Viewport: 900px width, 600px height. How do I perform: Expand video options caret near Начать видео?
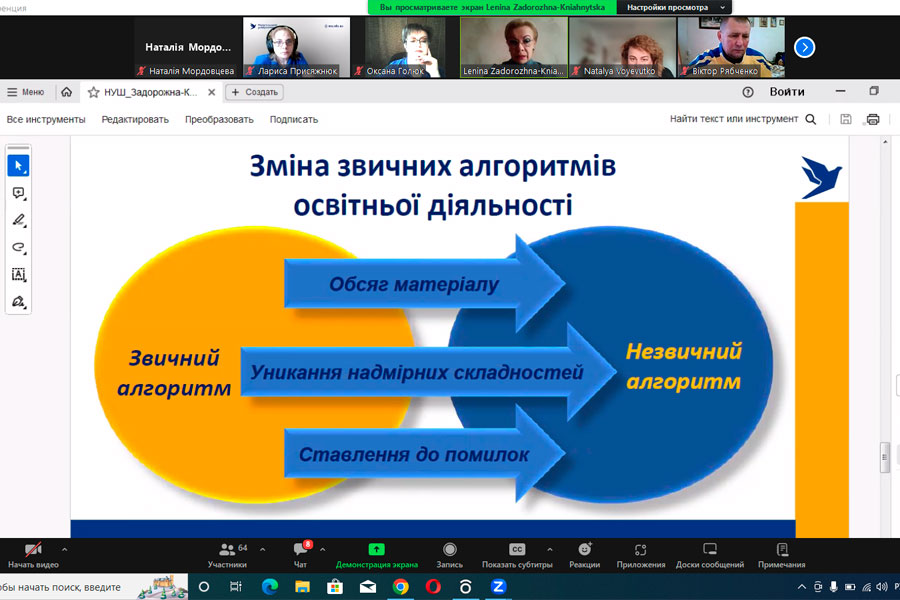(x=64, y=549)
